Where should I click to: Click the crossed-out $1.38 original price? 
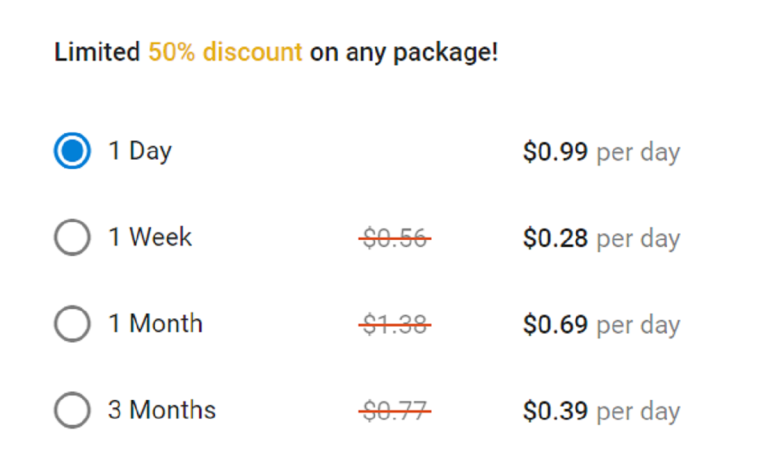(x=395, y=325)
